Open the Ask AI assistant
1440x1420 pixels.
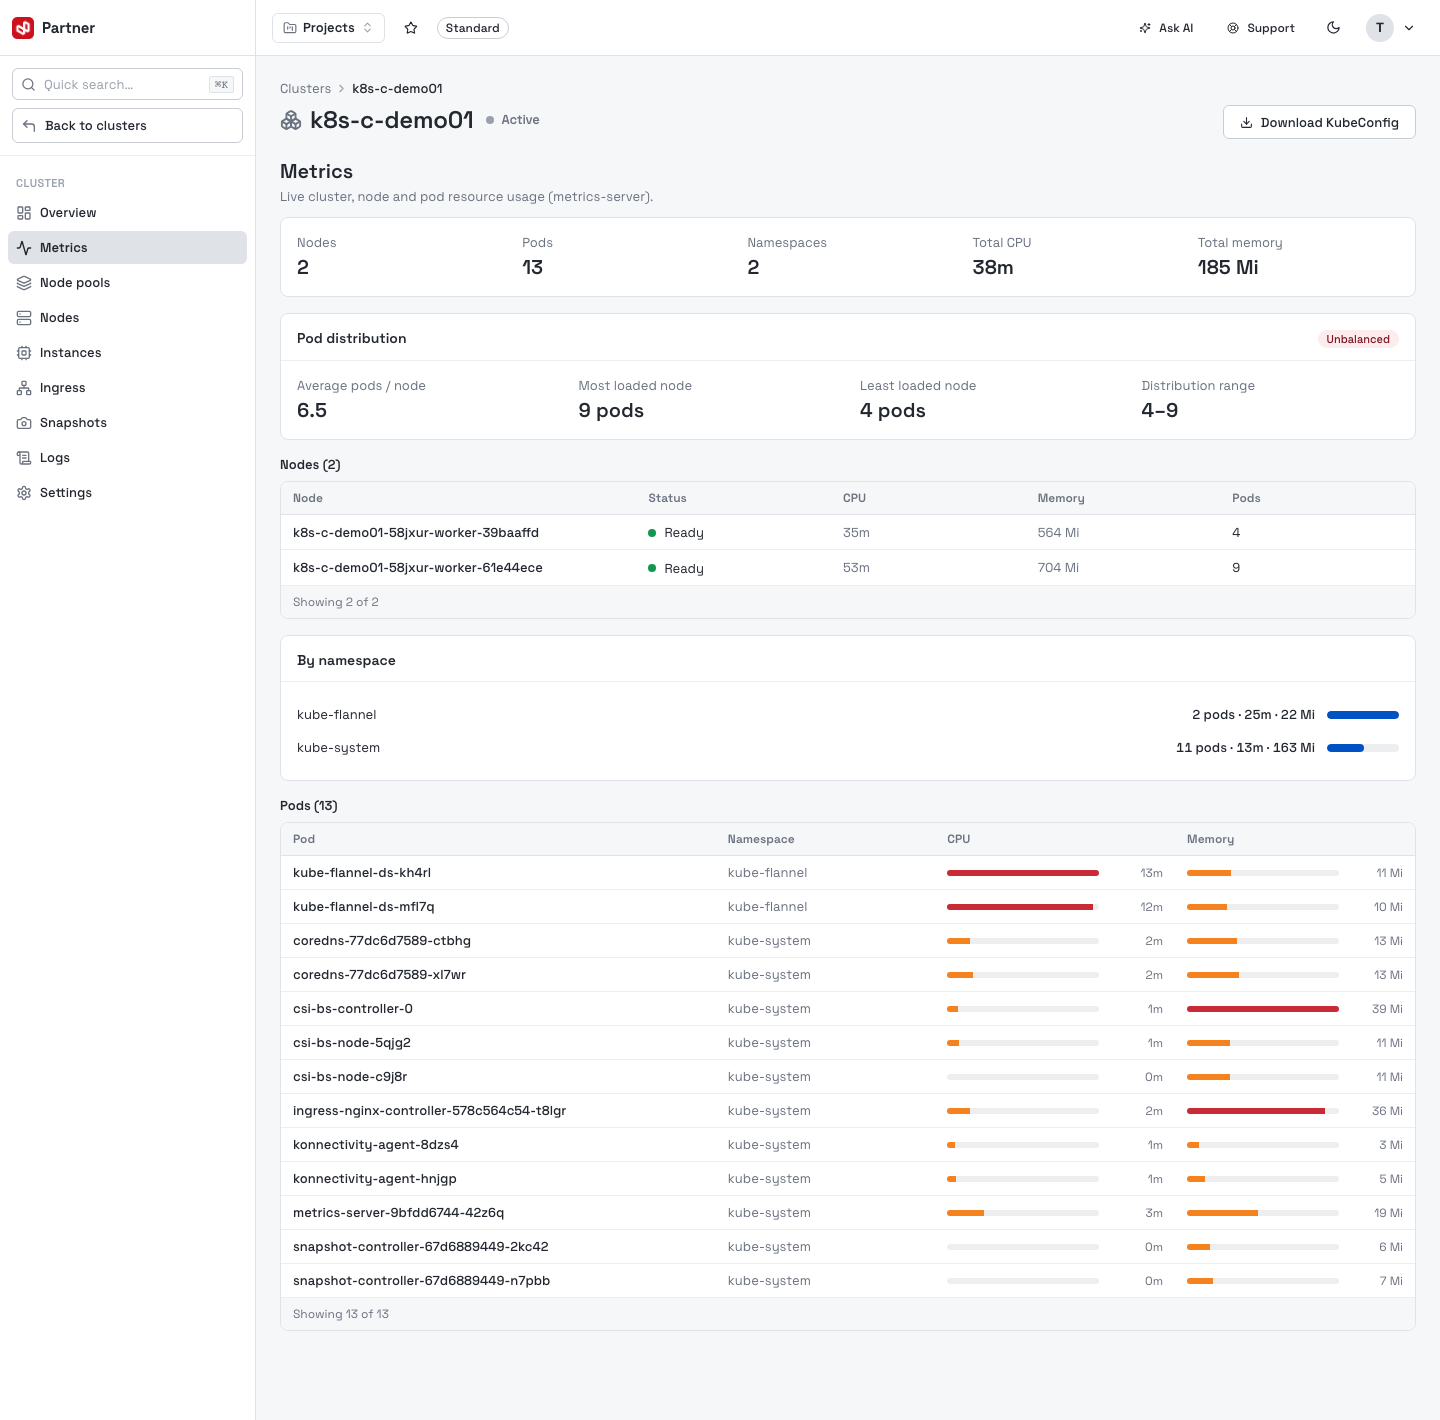click(x=1166, y=28)
